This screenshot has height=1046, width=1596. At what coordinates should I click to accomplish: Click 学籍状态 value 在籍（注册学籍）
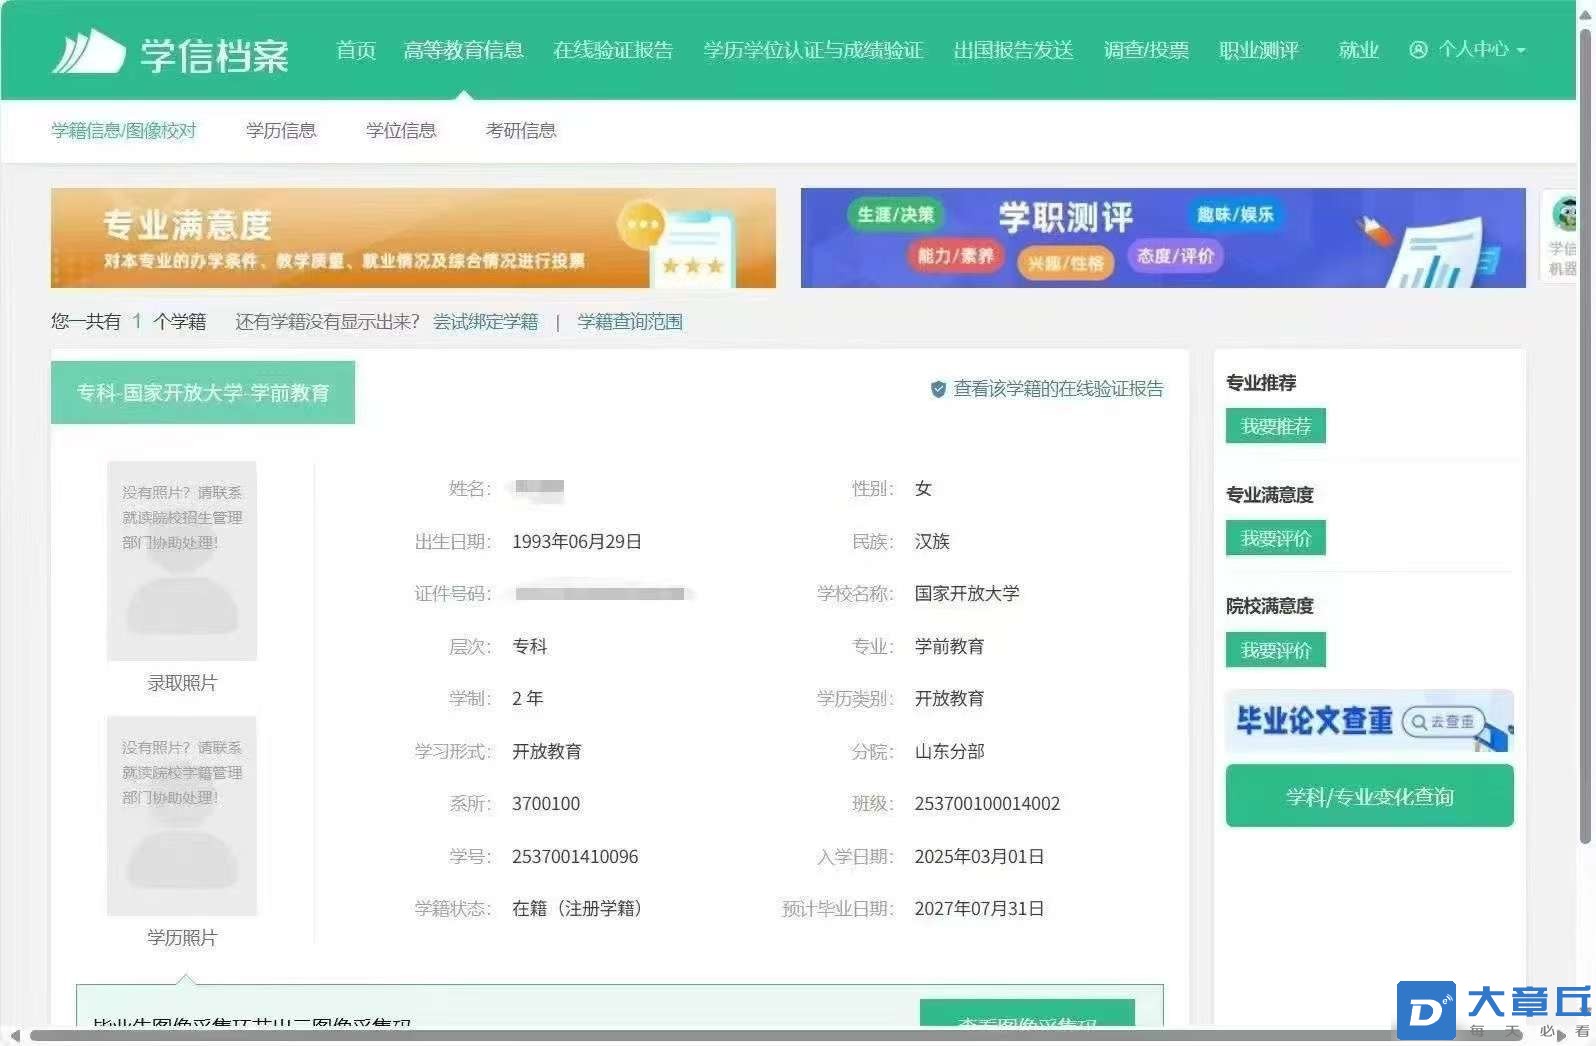click(x=577, y=908)
